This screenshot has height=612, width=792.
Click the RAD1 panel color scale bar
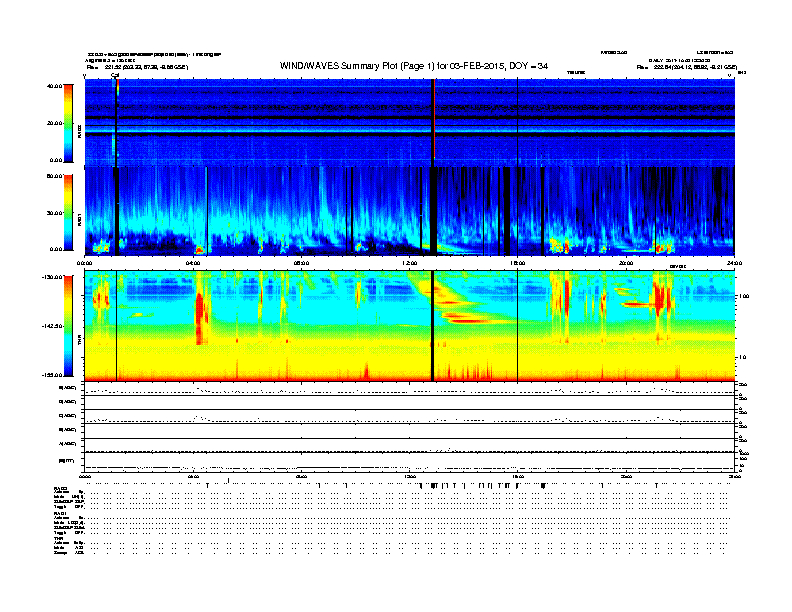[x=68, y=213]
